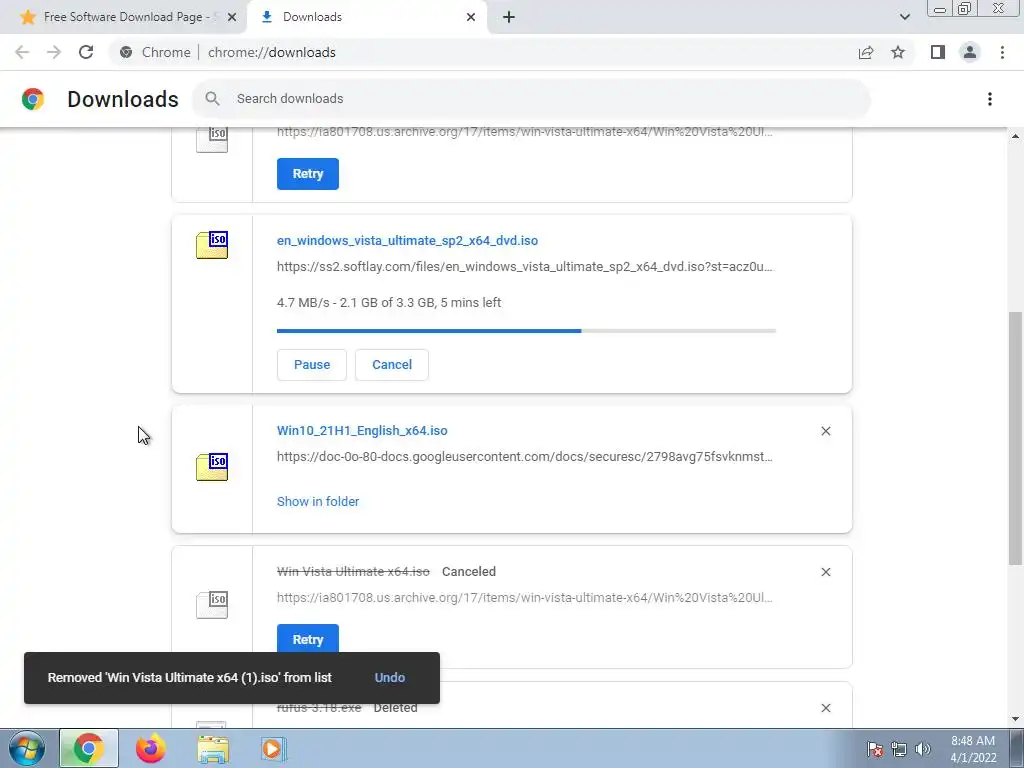1024x768 pixels.
Task: Retry the canceled Win Vista Ultimate x64.iso
Action: click(308, 639)
